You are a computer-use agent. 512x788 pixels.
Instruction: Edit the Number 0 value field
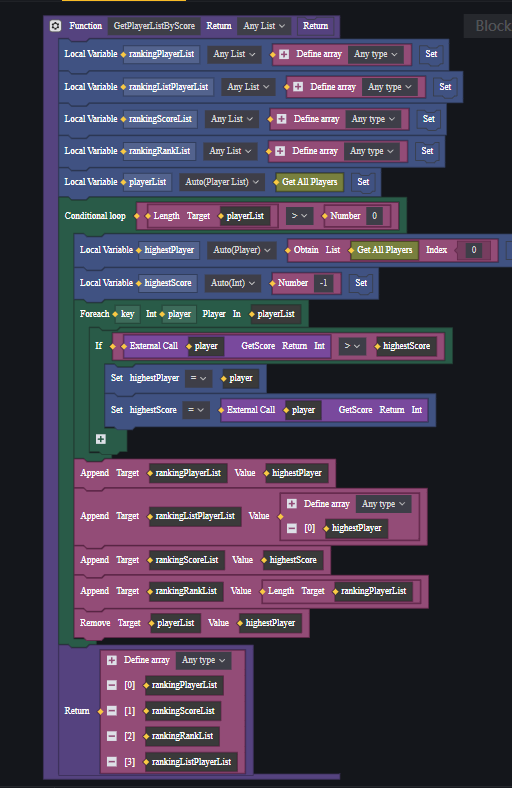(x=374, y=216)
